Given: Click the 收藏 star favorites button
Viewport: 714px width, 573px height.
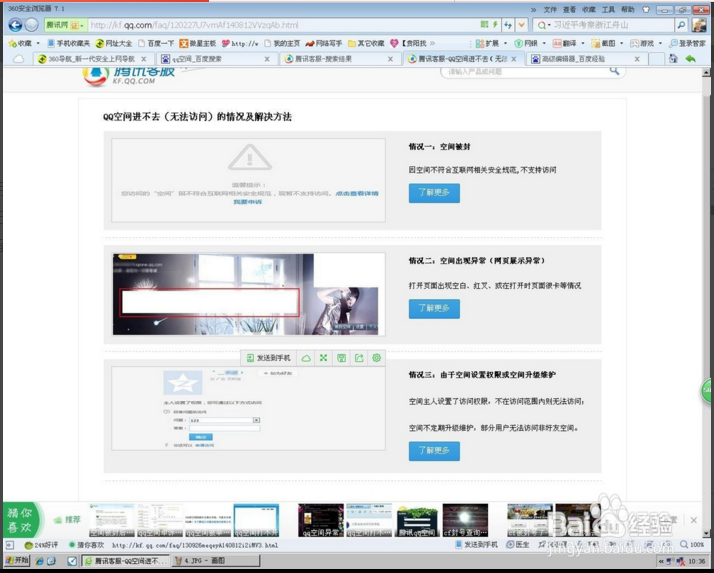Looking at the screenshot, I should (x=20, y=43).
